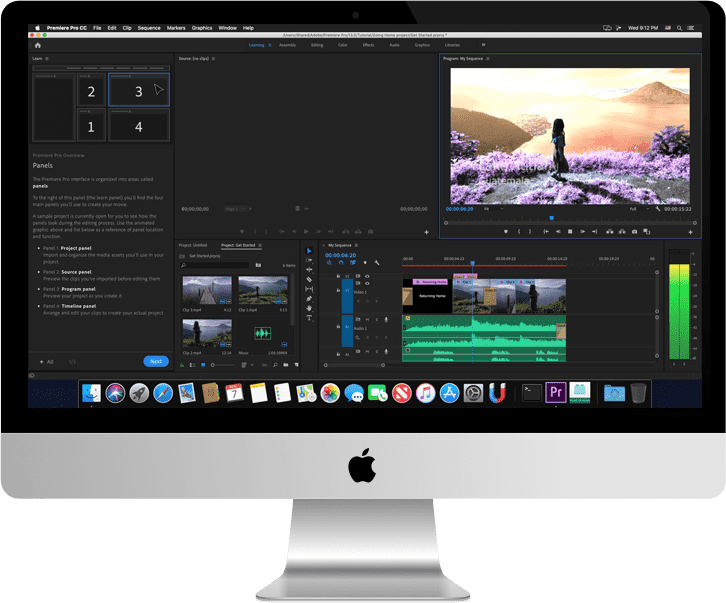Select the Hand tool

(x=309, y=308)
